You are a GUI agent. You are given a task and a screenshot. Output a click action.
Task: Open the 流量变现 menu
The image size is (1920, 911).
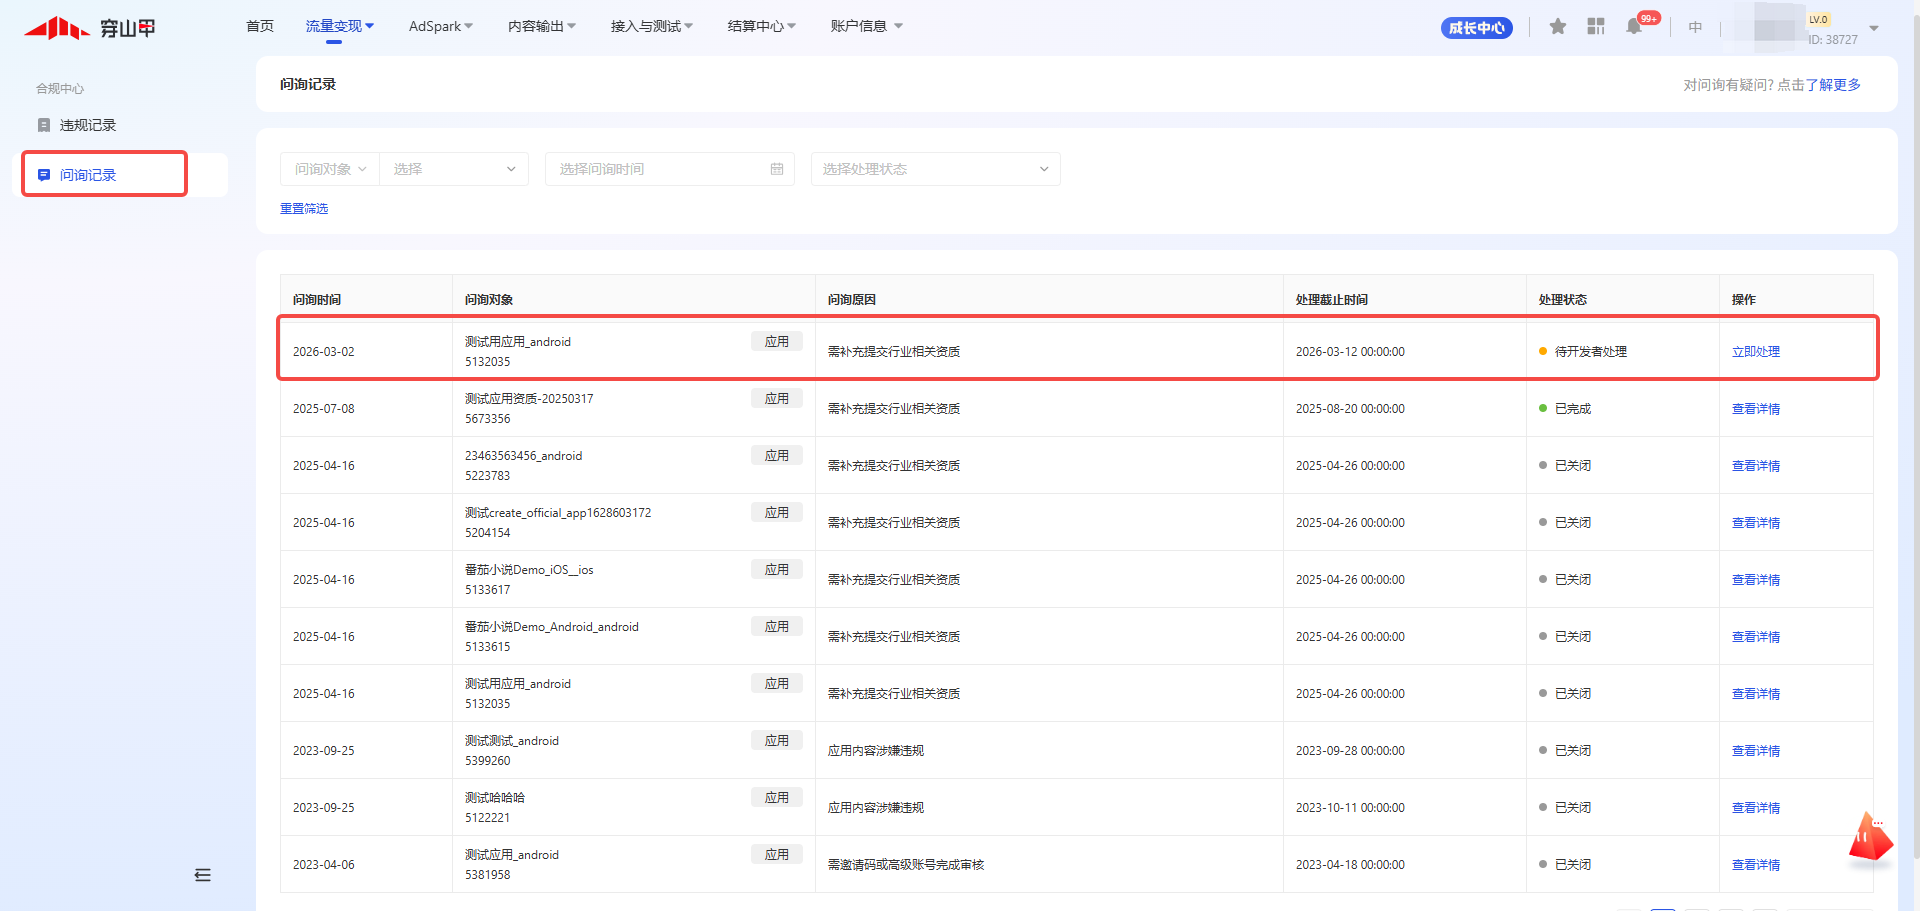pyautogui.click(x=339, y=26)
